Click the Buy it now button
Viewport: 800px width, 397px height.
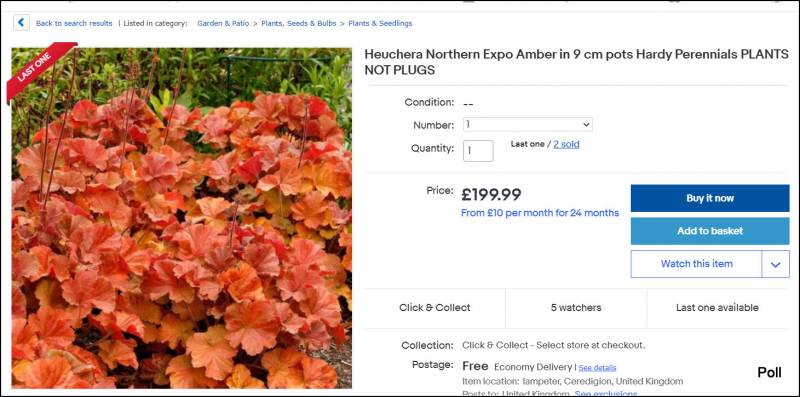(710, 198)
